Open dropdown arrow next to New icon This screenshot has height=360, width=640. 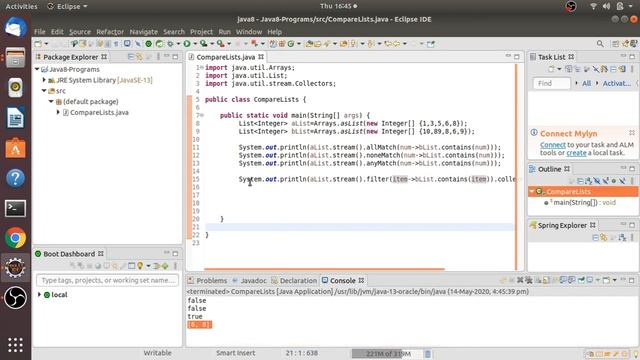click(x=46, y=44)
